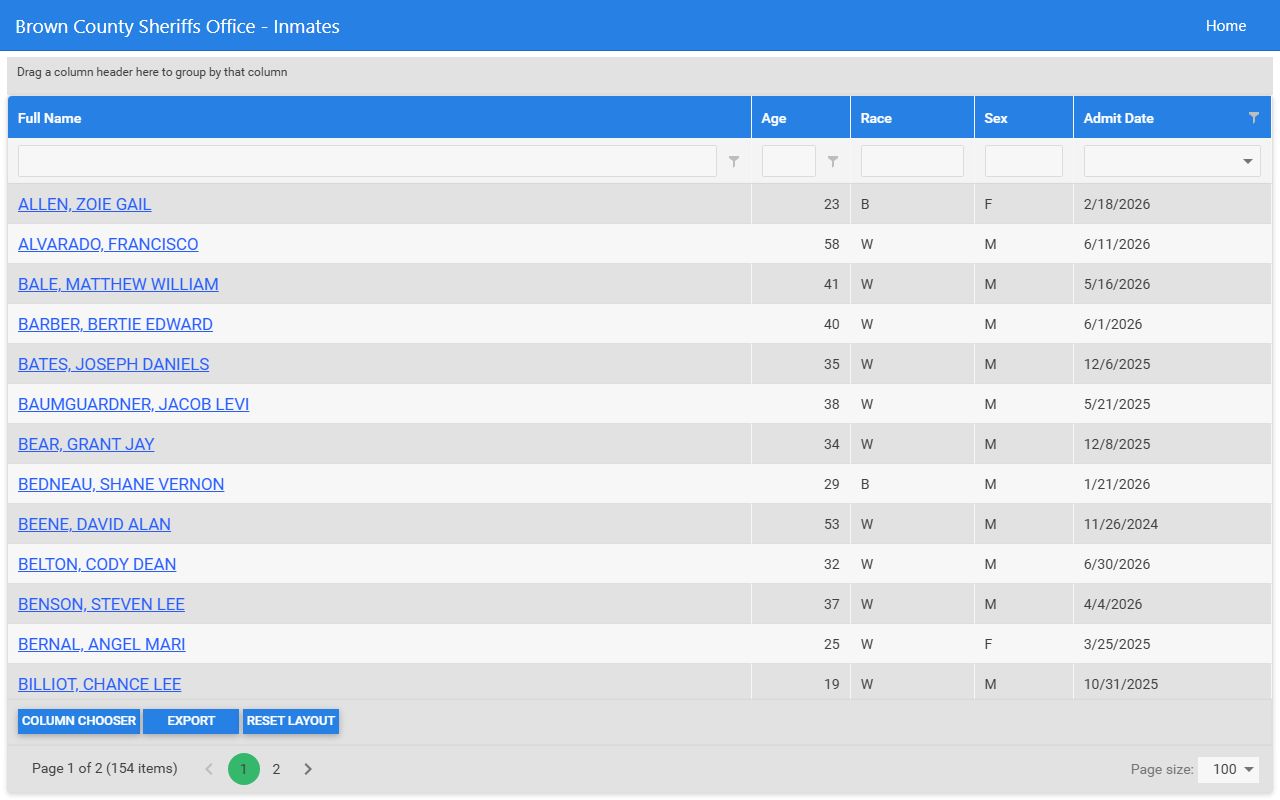Click 'Page 1 of 2 (154 items)' text
This screenshot has height=800, width=1280.
click(105, 769)
